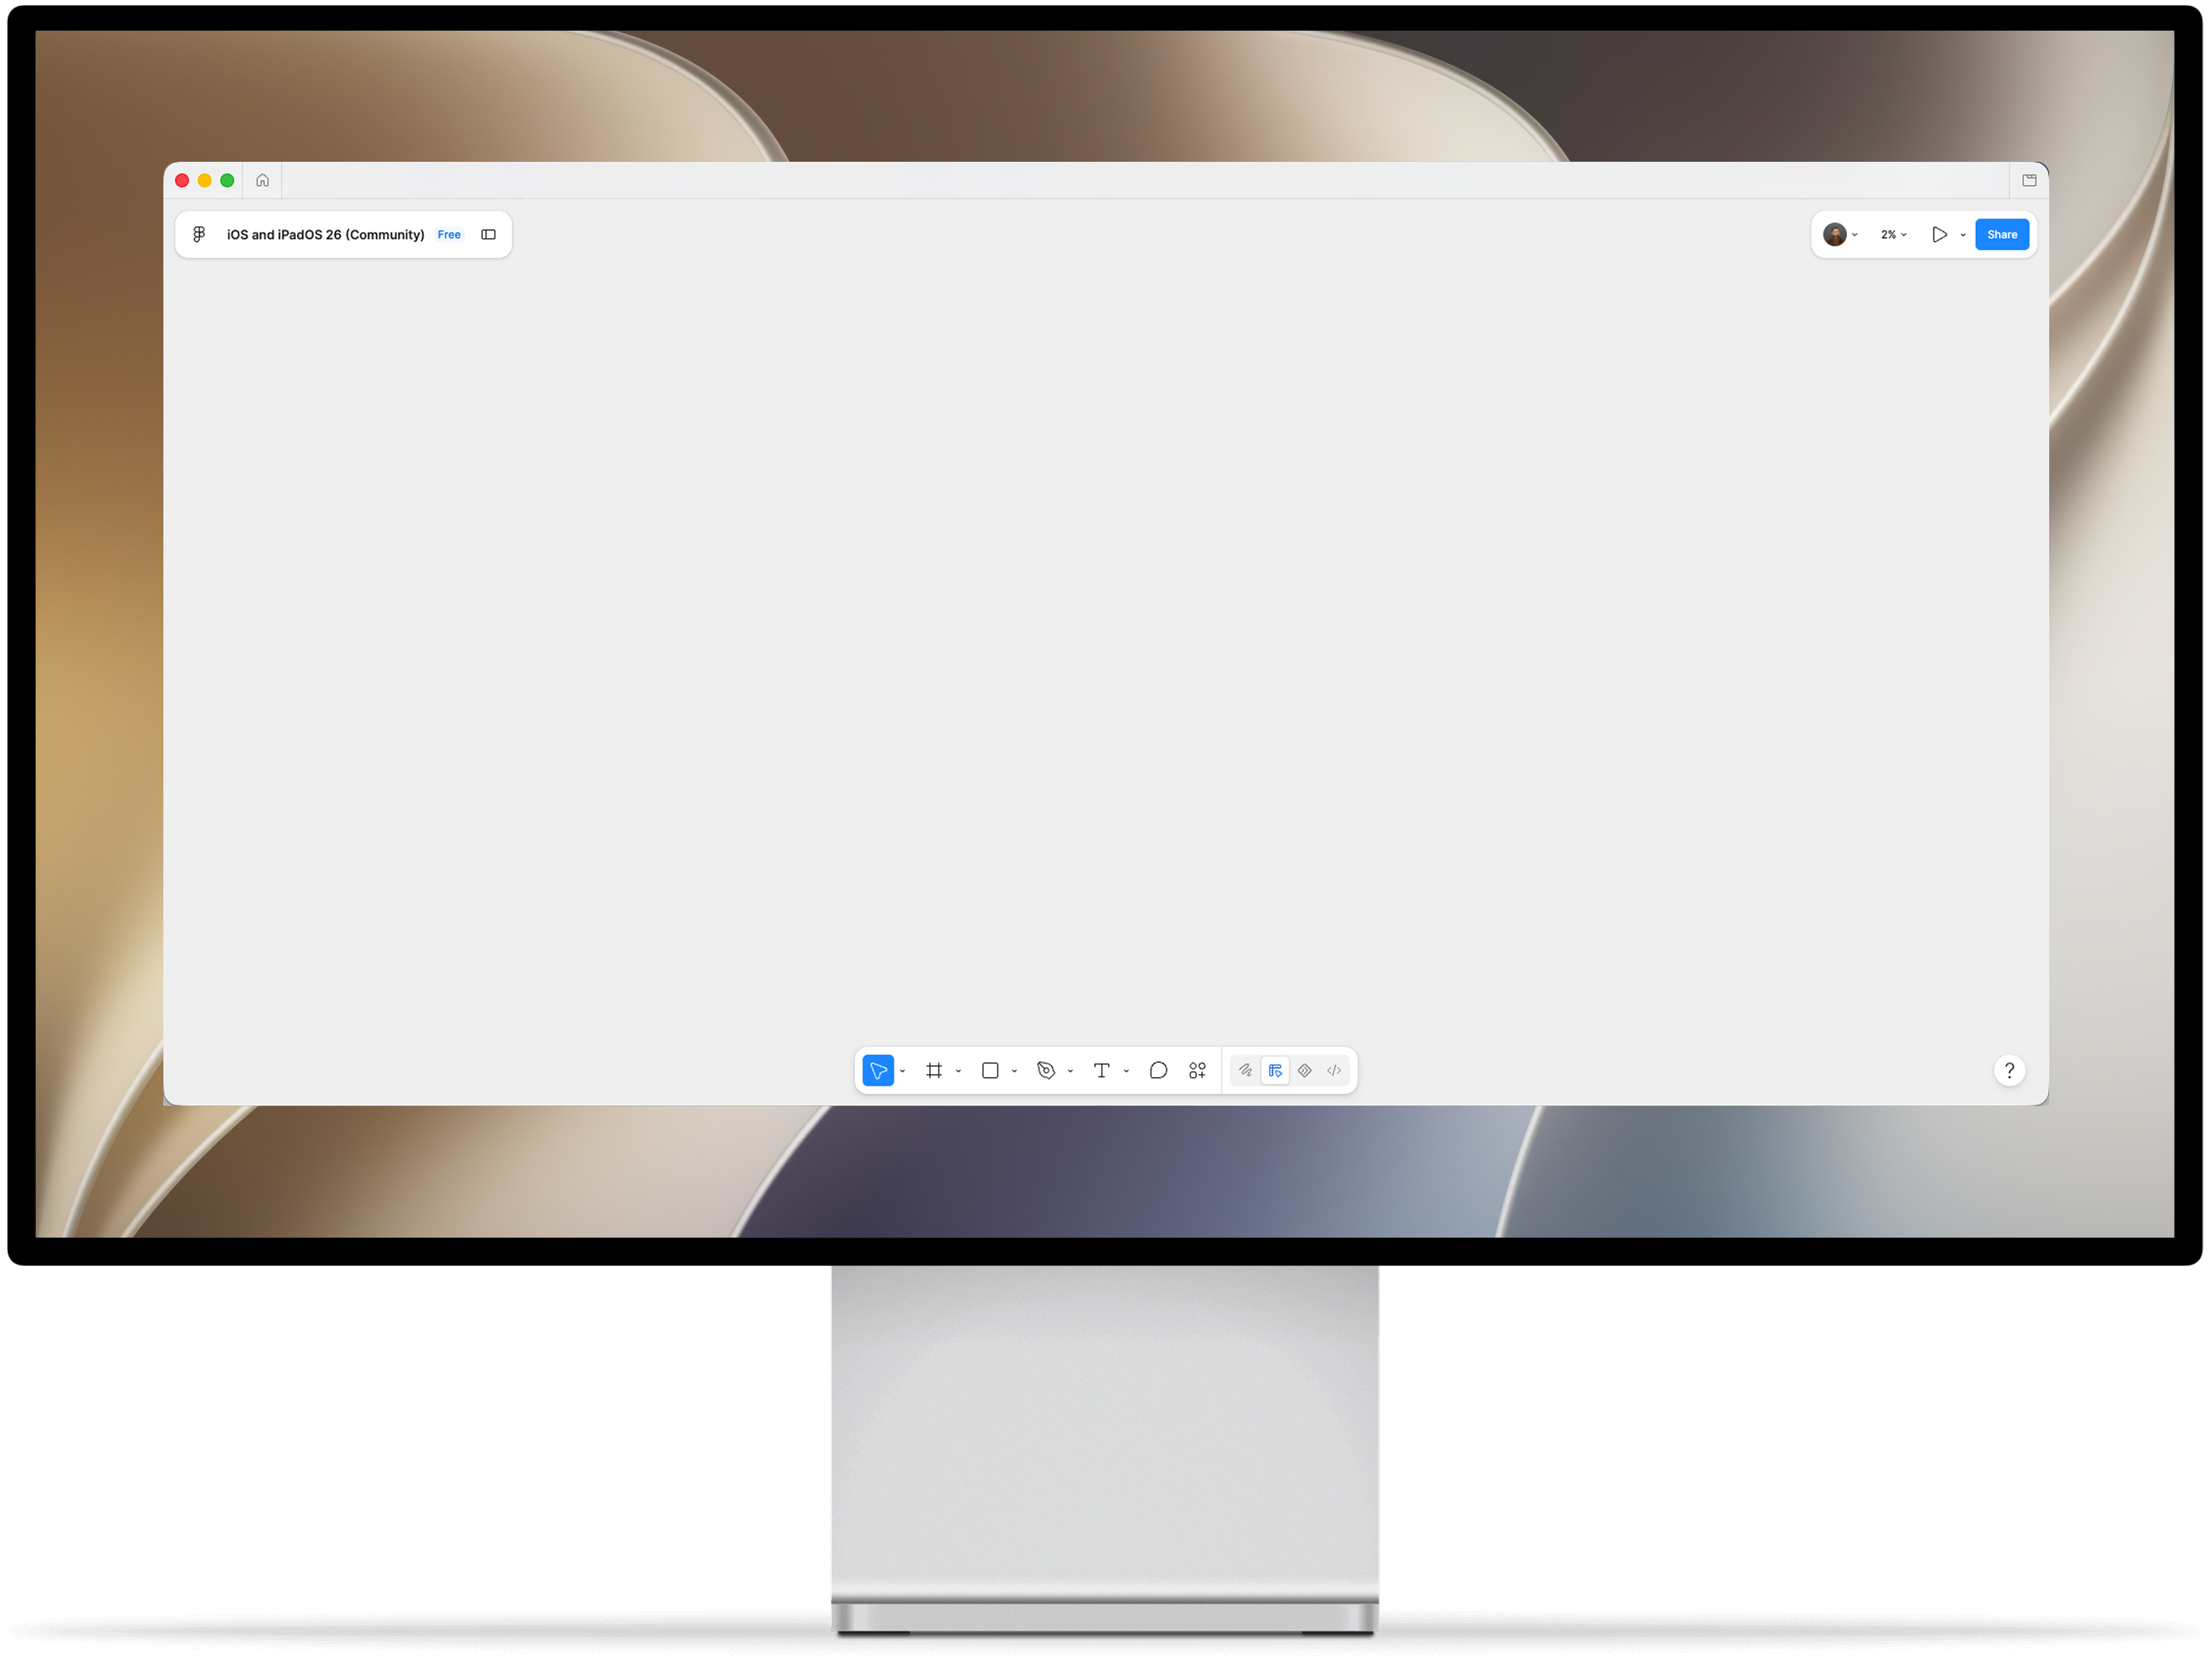The height and width of the screenshot is (1666, 2212).
Task: Select the Text tool
Action: tap(1102, 1071)
